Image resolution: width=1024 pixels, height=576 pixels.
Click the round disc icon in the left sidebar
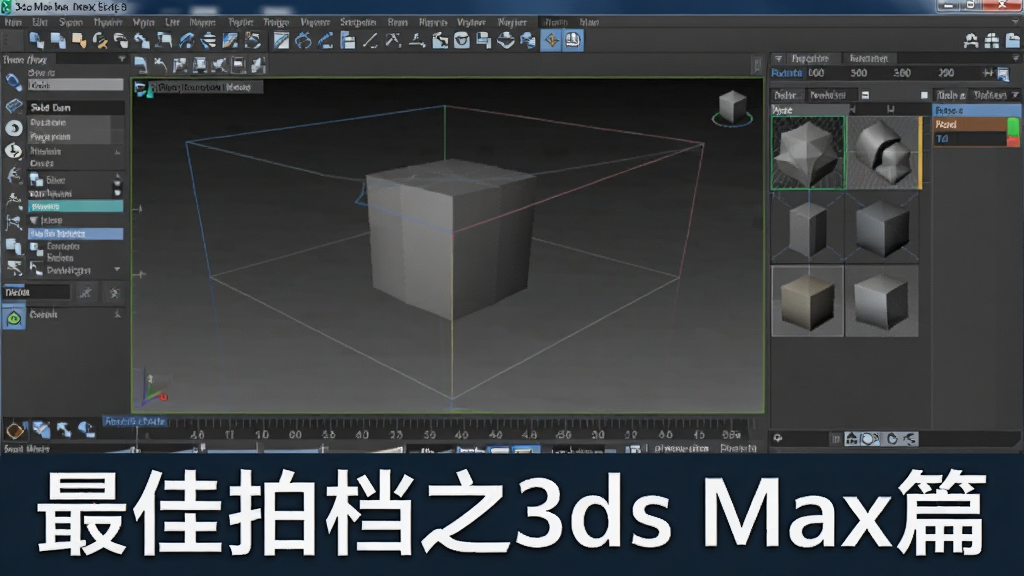pos(13,128)
